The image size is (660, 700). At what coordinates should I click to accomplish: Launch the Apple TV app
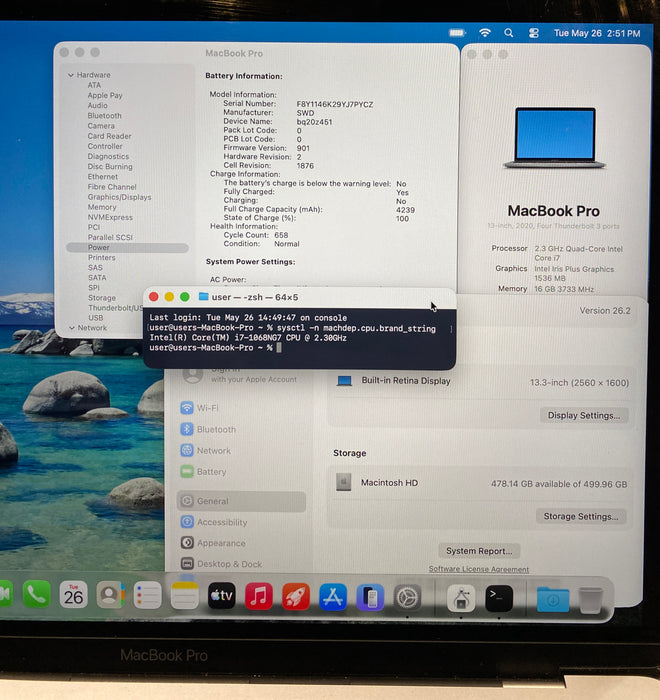pos(221,596)
